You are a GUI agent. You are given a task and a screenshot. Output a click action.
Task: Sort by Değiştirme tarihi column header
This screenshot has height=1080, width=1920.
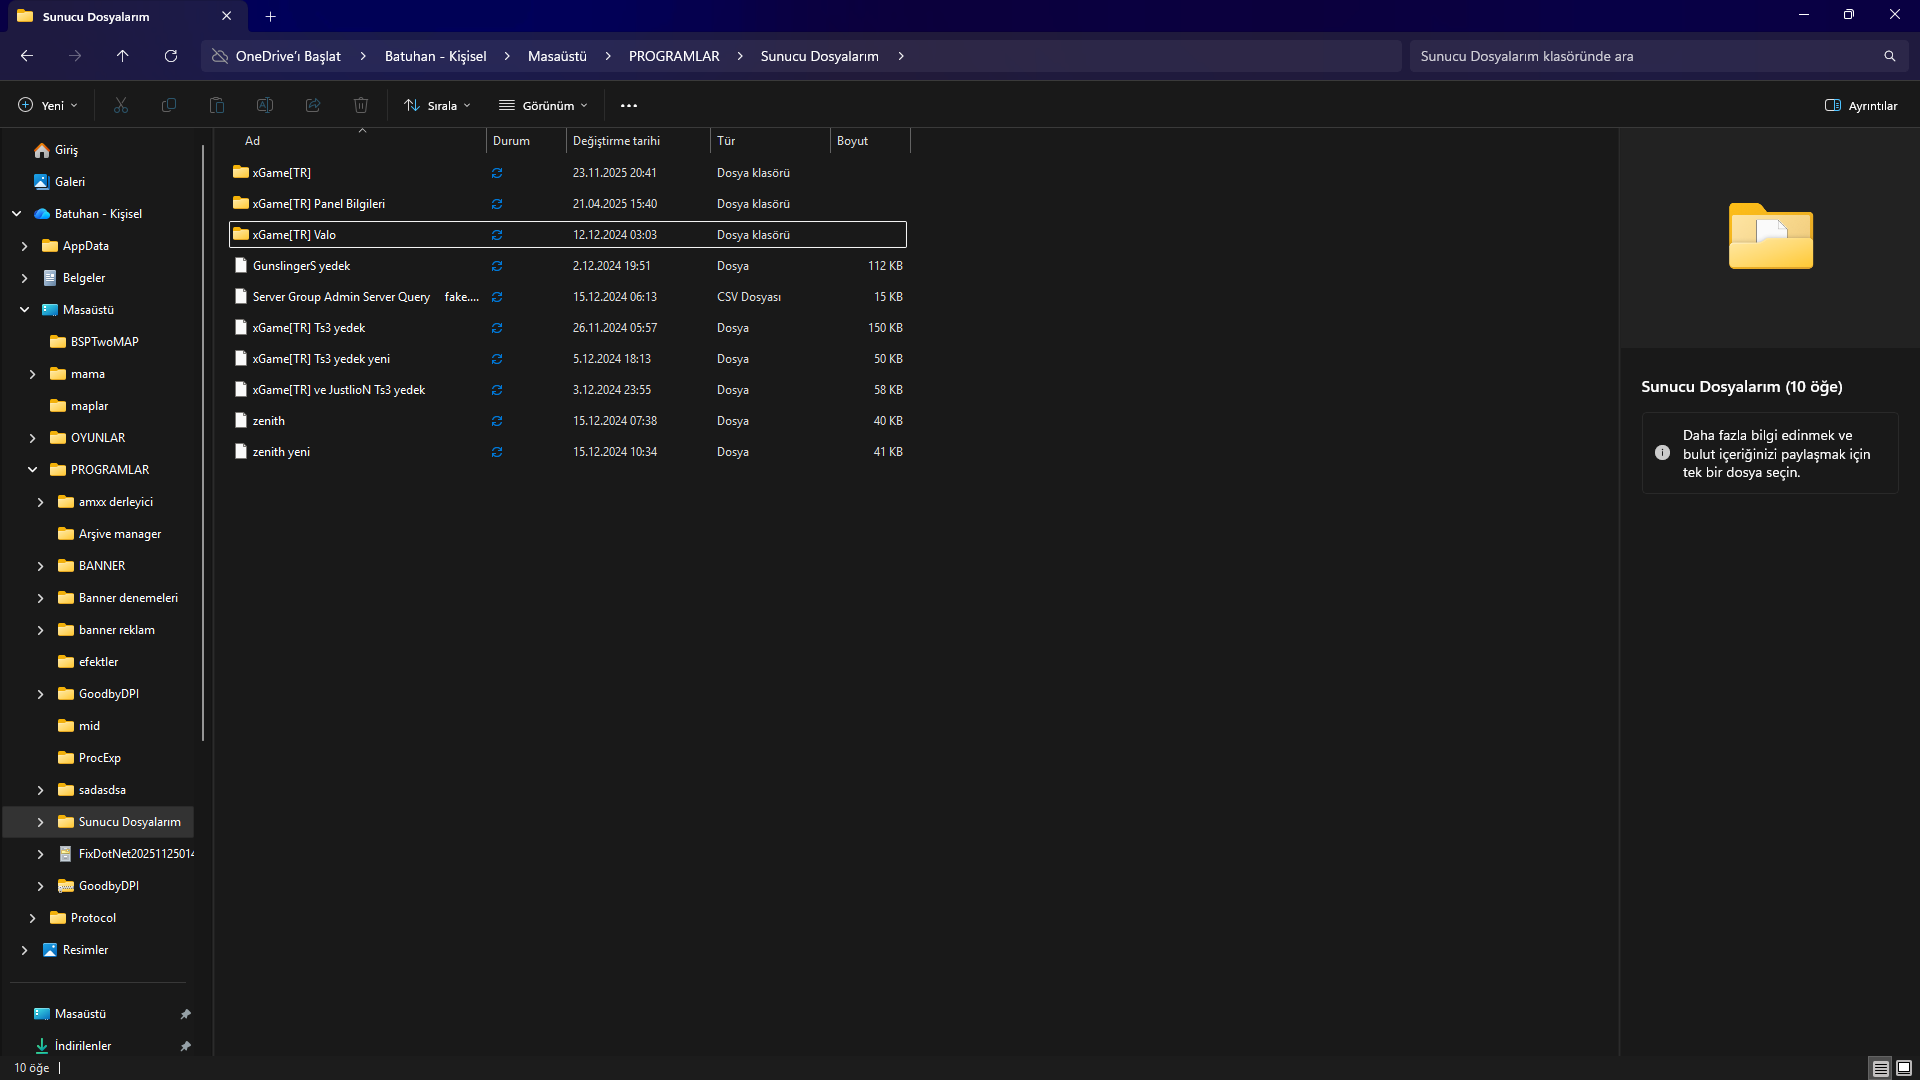[638, 141]
